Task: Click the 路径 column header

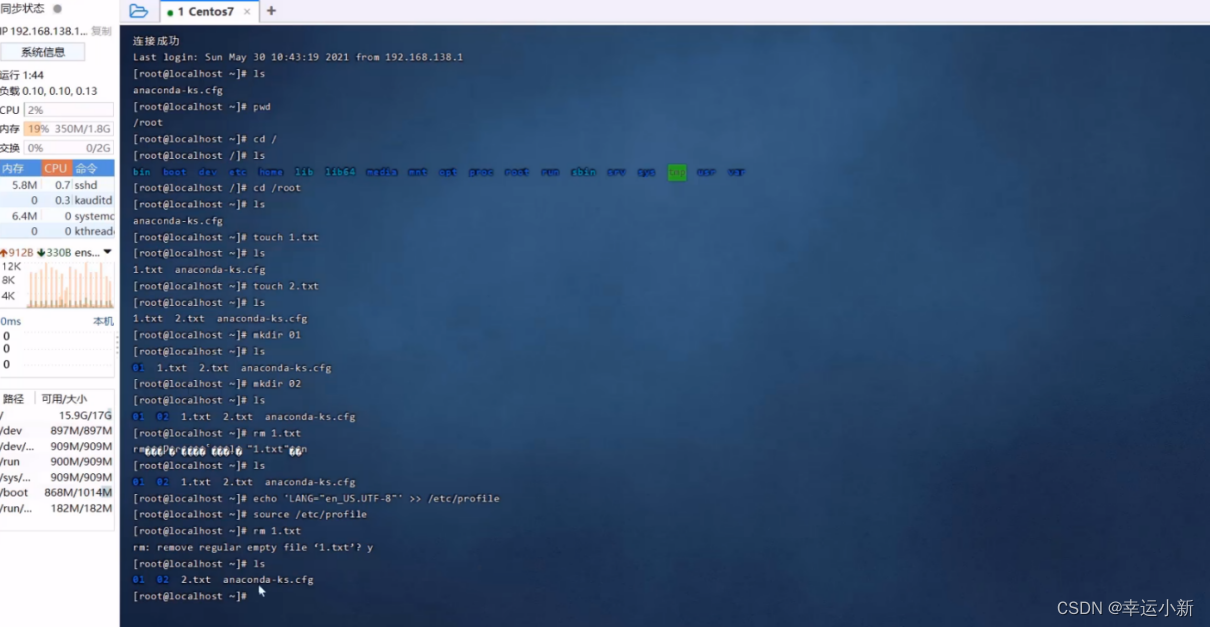Action: pos(14,398)
